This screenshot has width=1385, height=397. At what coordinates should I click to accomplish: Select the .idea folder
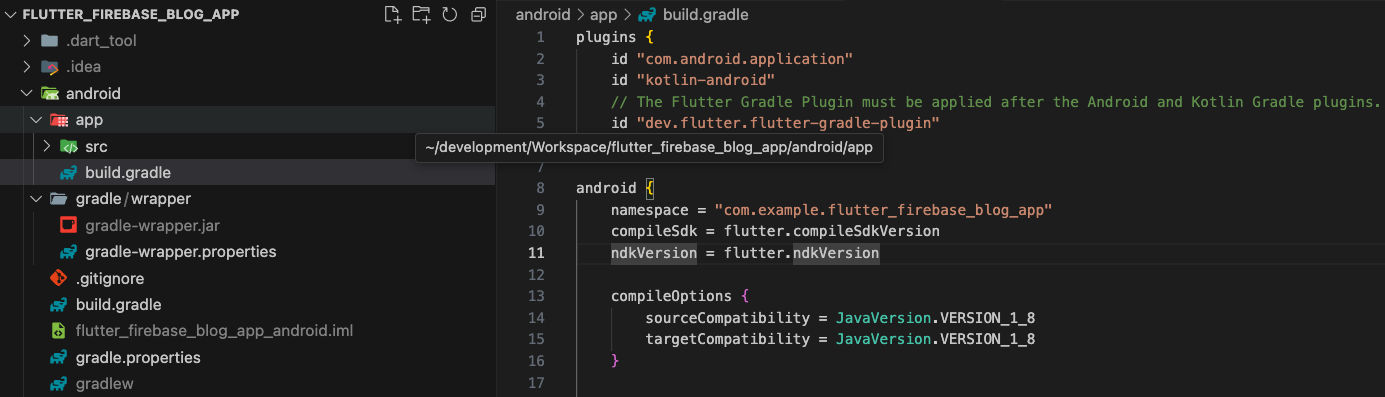click(x=247, y=67)
